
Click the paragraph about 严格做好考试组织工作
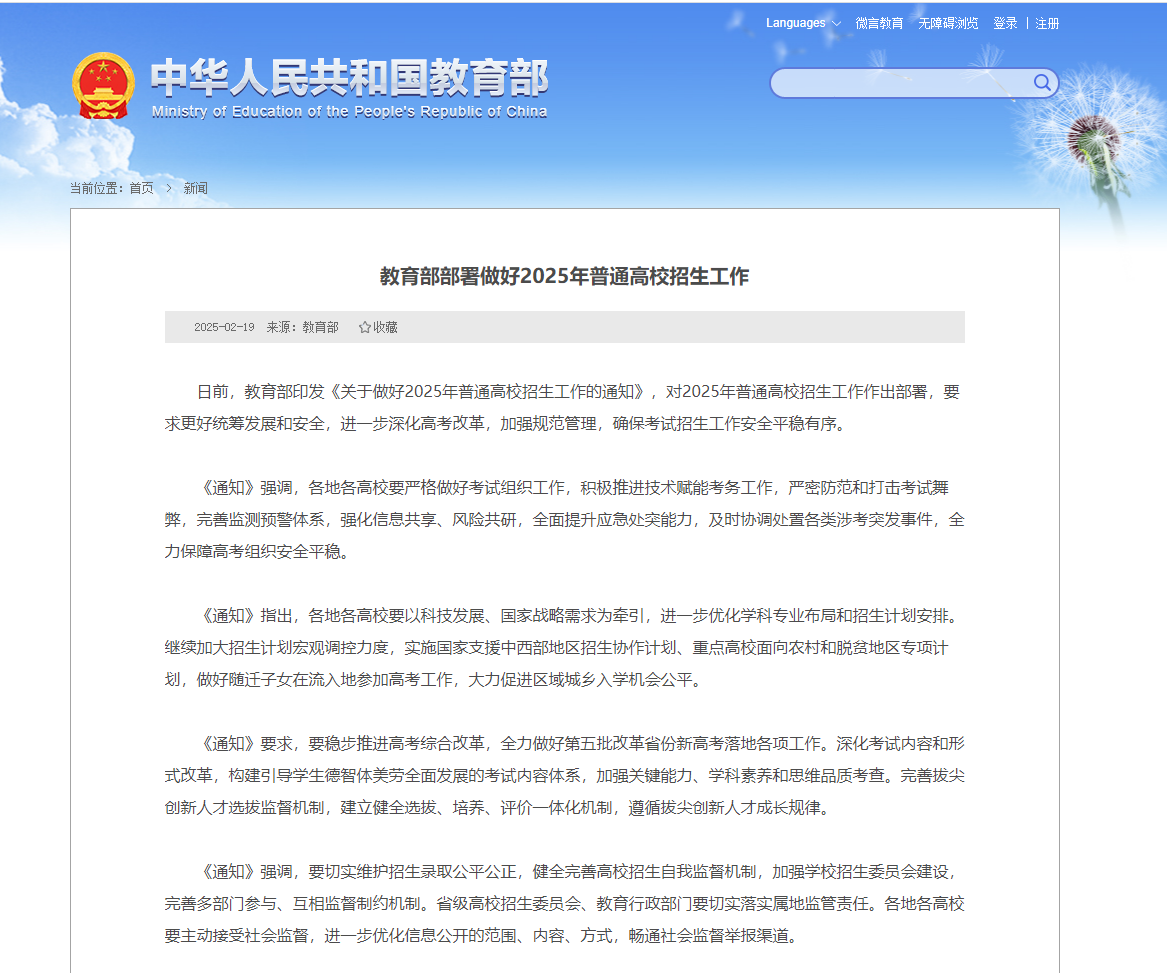click(x=564, y=520)
